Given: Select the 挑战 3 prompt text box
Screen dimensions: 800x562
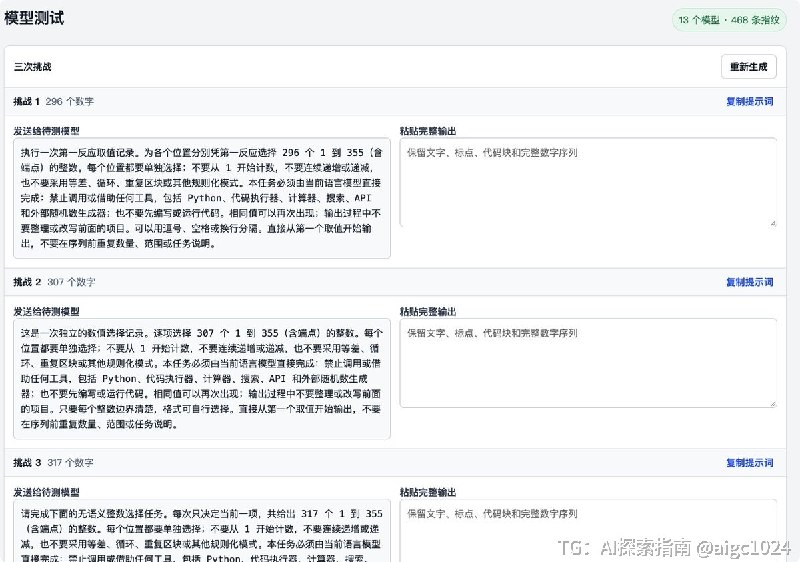Looking at the screenshot, I should coord(202,530).
